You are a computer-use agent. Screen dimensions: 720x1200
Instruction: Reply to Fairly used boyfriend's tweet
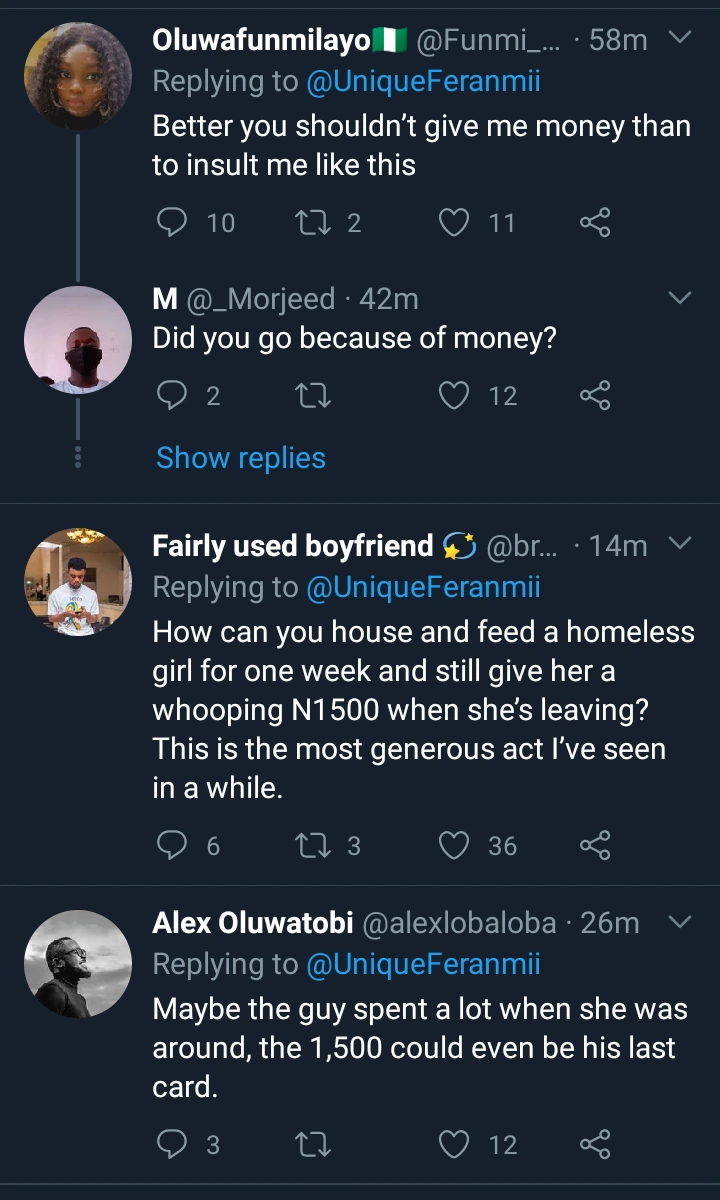coord(174,846)
